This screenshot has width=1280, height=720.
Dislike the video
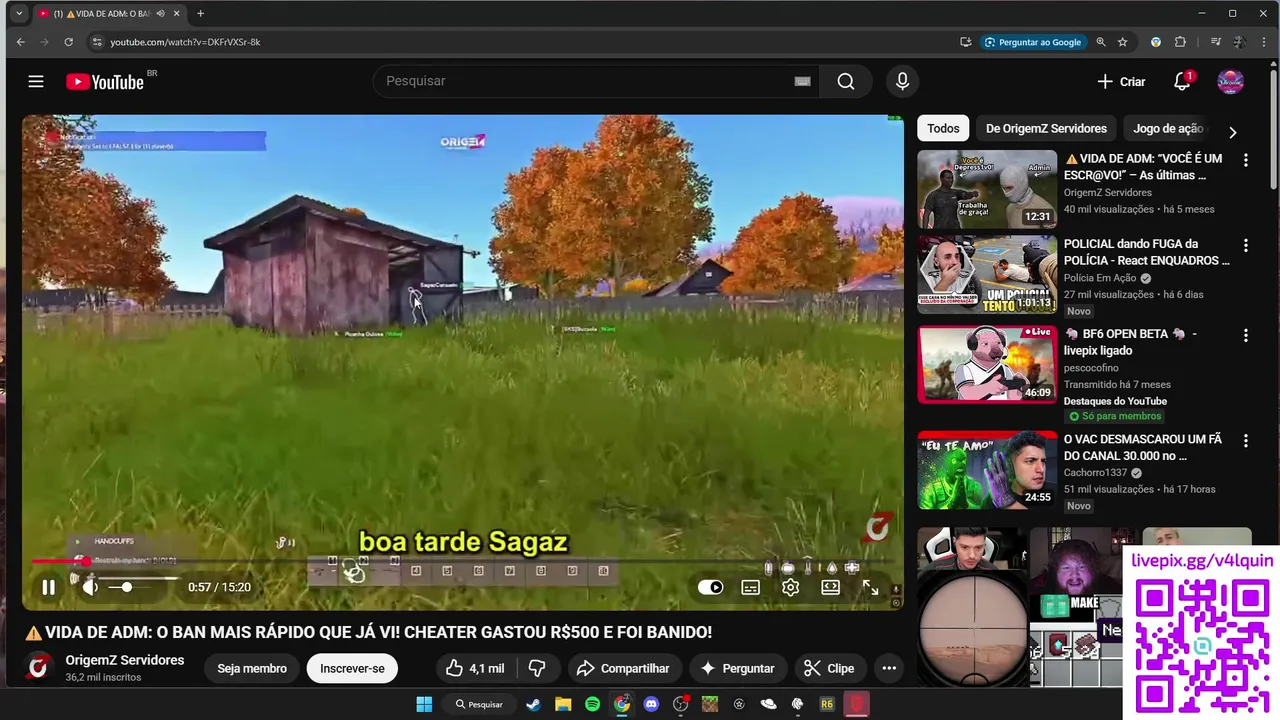[x=537, y=668]
